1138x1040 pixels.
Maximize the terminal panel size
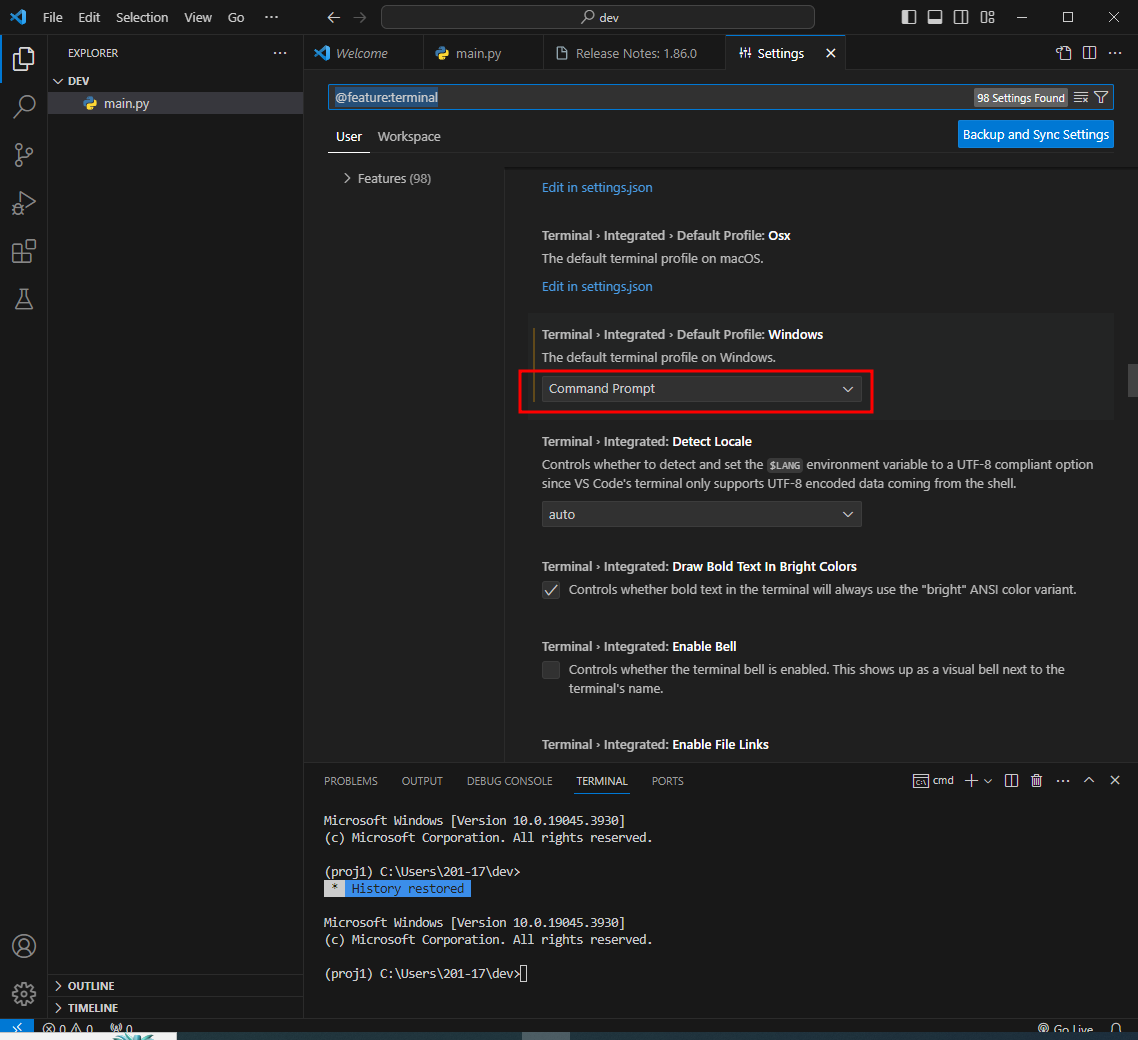[1089, 780]
